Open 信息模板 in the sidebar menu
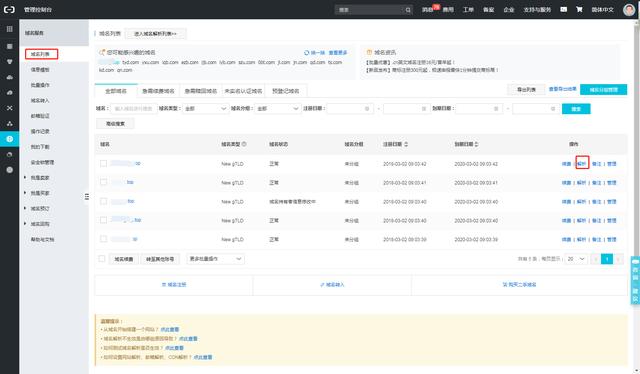Viewport: 640px width, 374px height. point(40,69)
